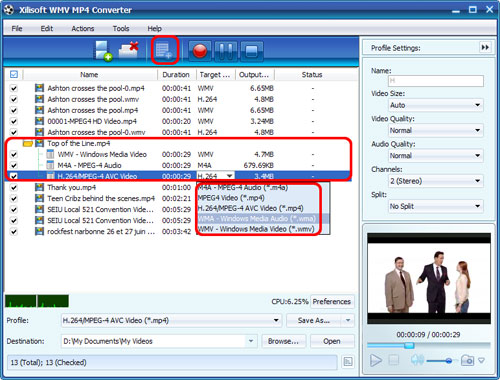Click the stop button under preview
The image size is (500, 380).
click(x=394, y=360)
